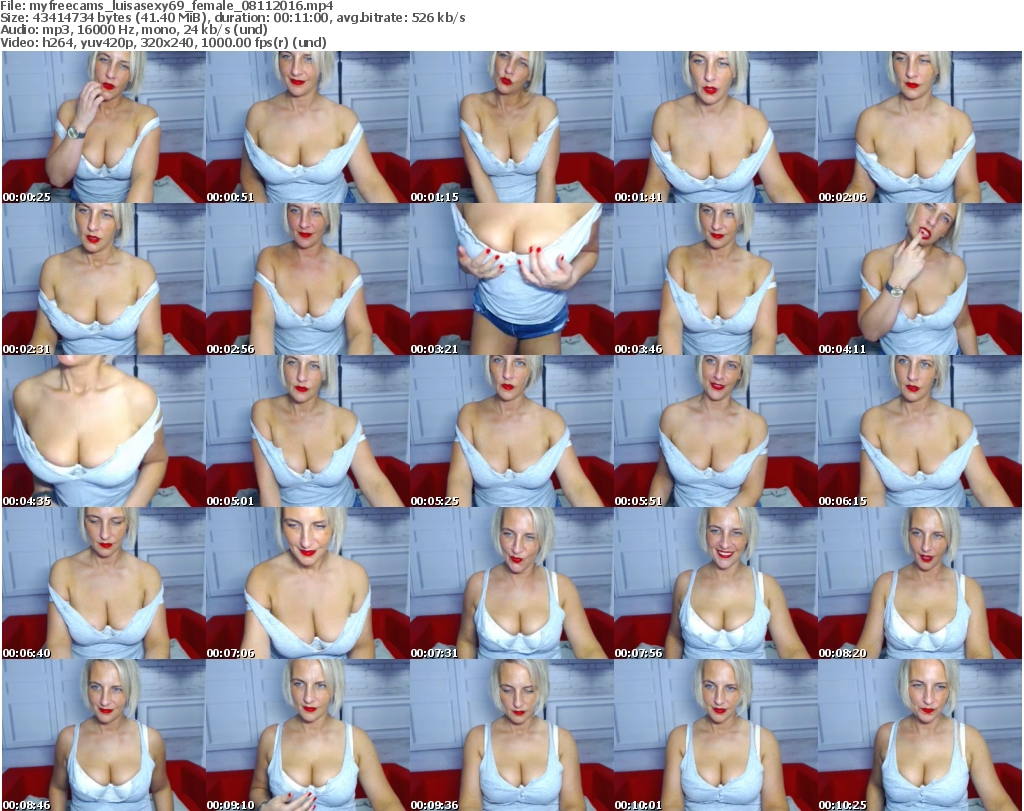This screenshot has height=811, width=1024.
Task: Select the thumbnail stamped 00:07:06
Action: click(x=308, y=584)
